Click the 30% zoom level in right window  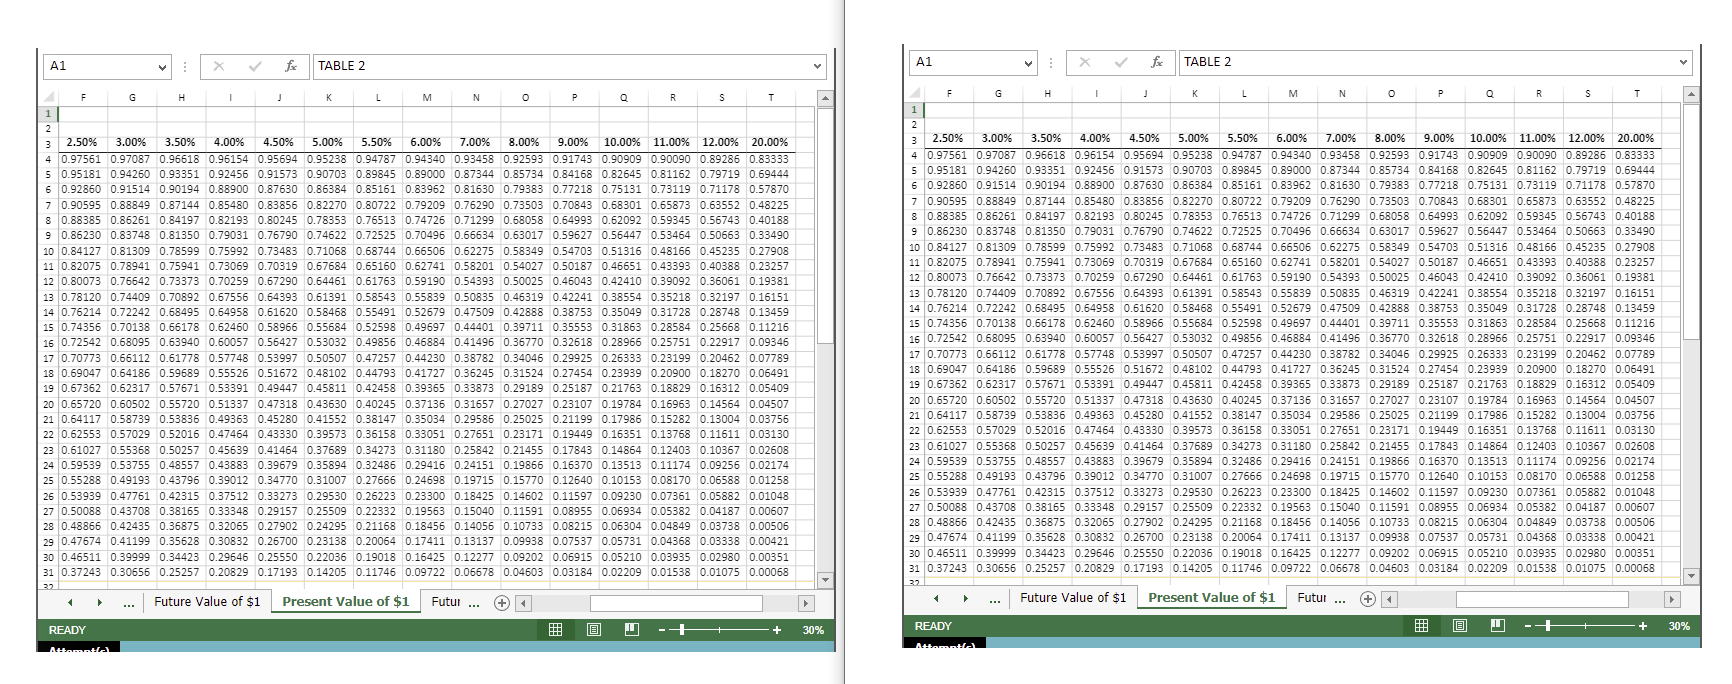tap(1679, 626)
